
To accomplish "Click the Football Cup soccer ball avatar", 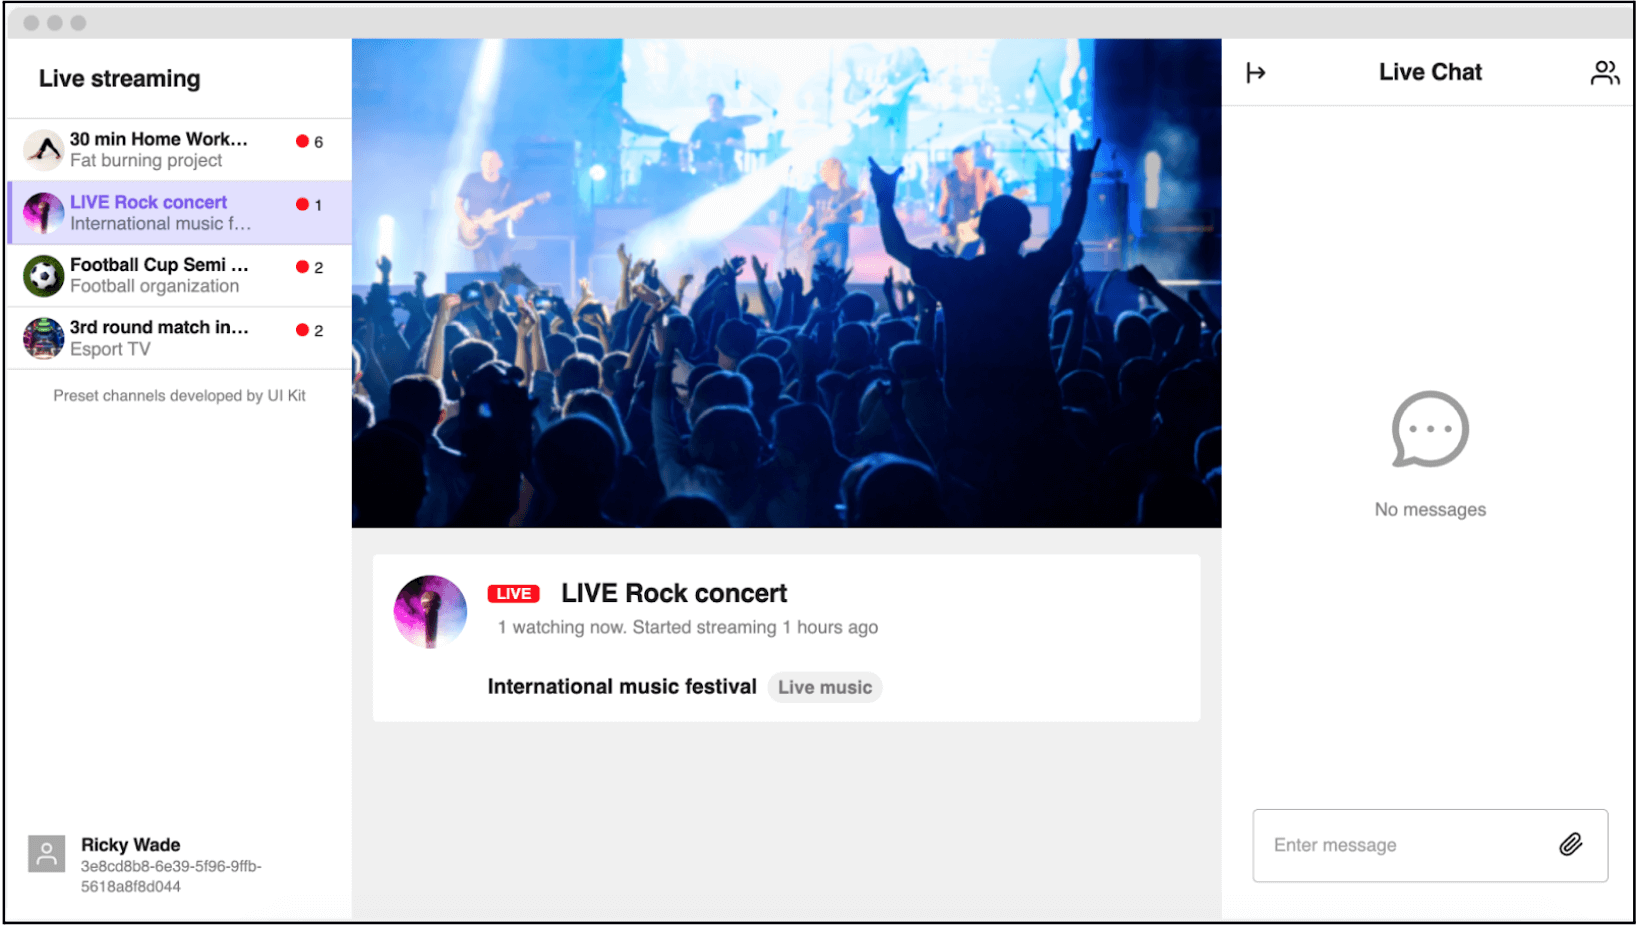I will (x=44, y=276).
